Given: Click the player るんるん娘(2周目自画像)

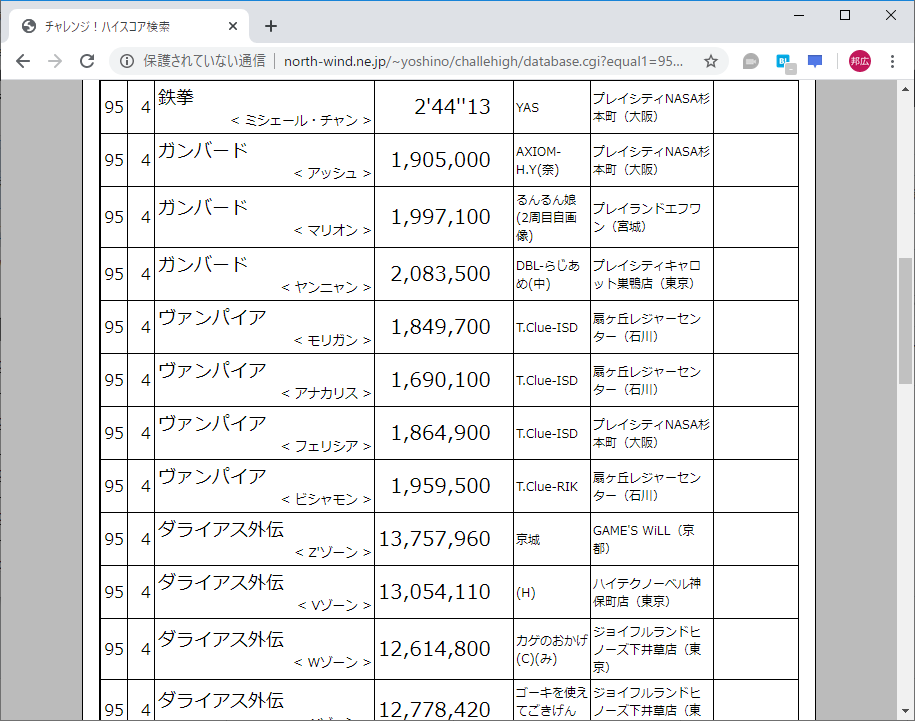Looking at the screenshot, I should 547,218.
